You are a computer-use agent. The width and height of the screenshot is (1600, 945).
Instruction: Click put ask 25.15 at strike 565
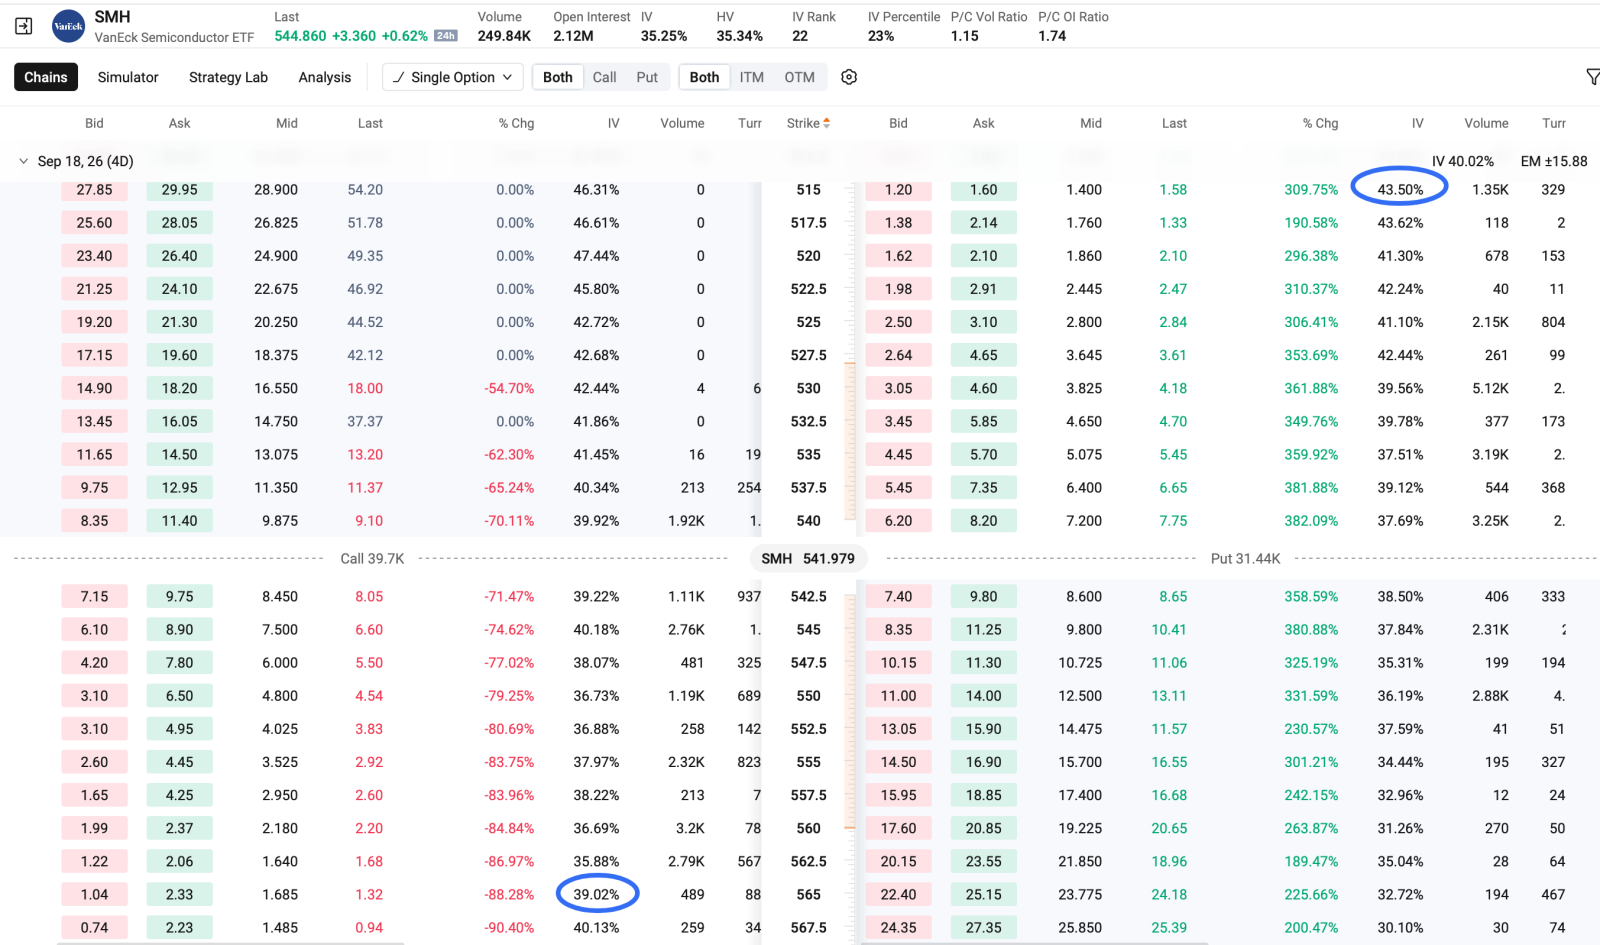coord(983,895)
